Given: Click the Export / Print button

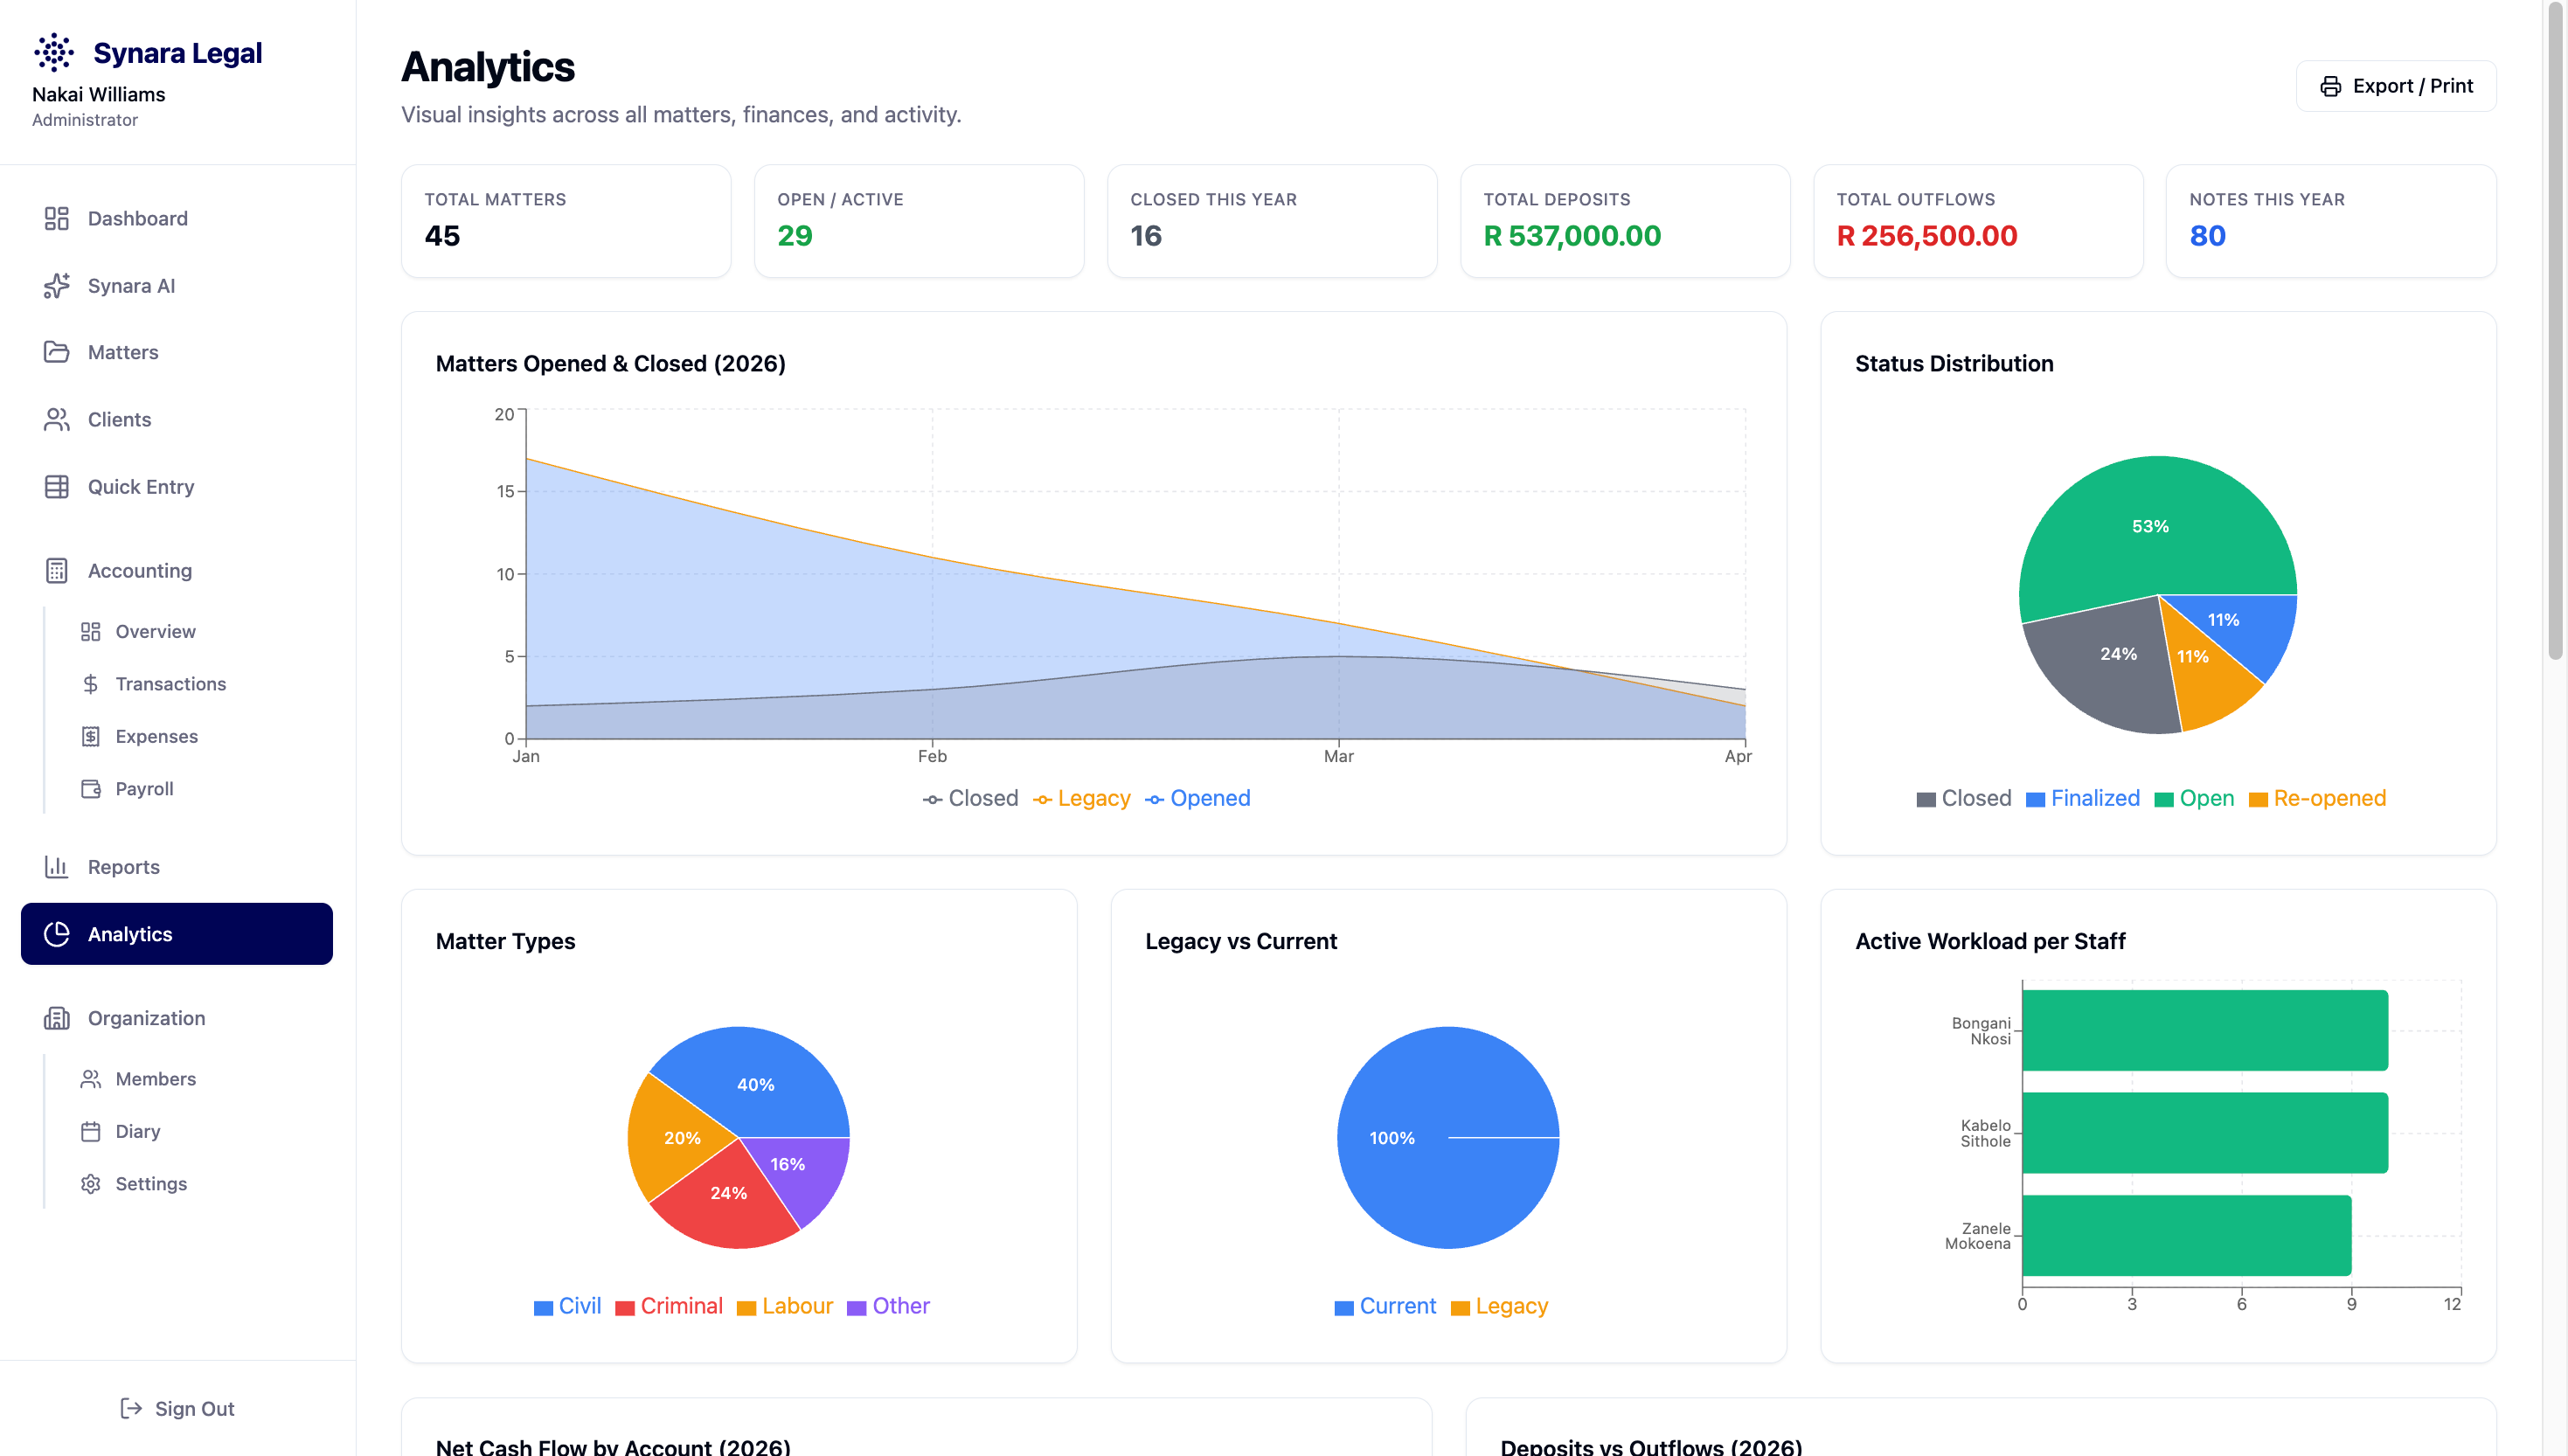Looking at the screenshot, I should pos(2395,86).
